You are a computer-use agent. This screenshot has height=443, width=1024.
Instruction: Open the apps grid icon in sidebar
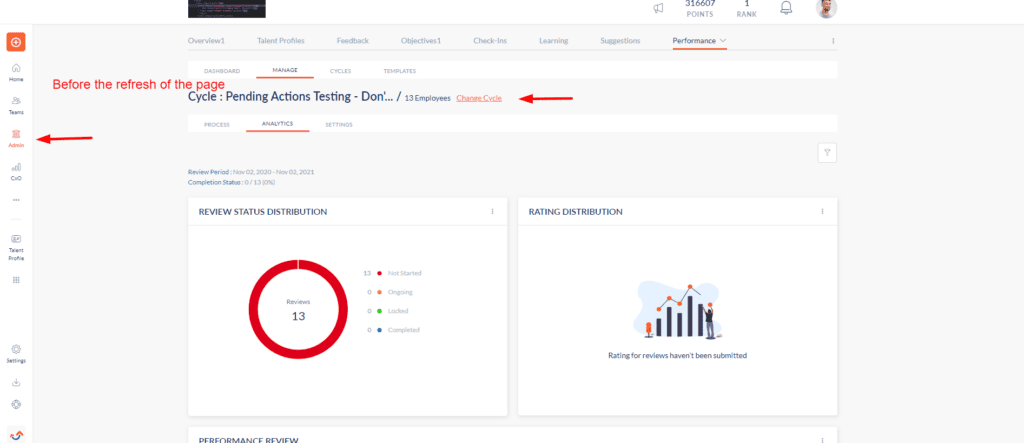pos(16,280)
